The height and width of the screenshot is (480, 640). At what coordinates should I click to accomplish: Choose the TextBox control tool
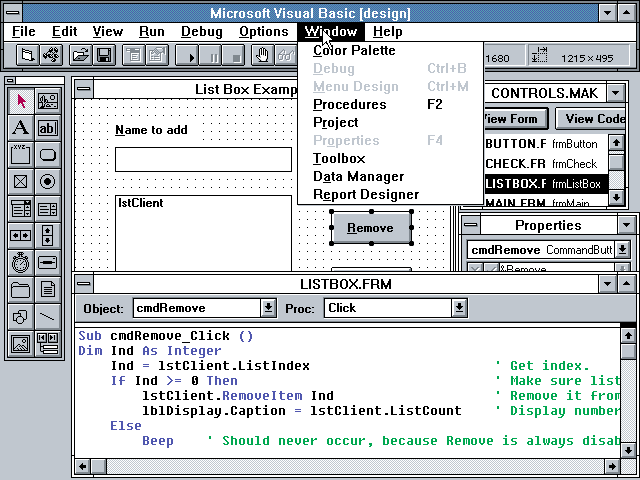pos(47,128)
